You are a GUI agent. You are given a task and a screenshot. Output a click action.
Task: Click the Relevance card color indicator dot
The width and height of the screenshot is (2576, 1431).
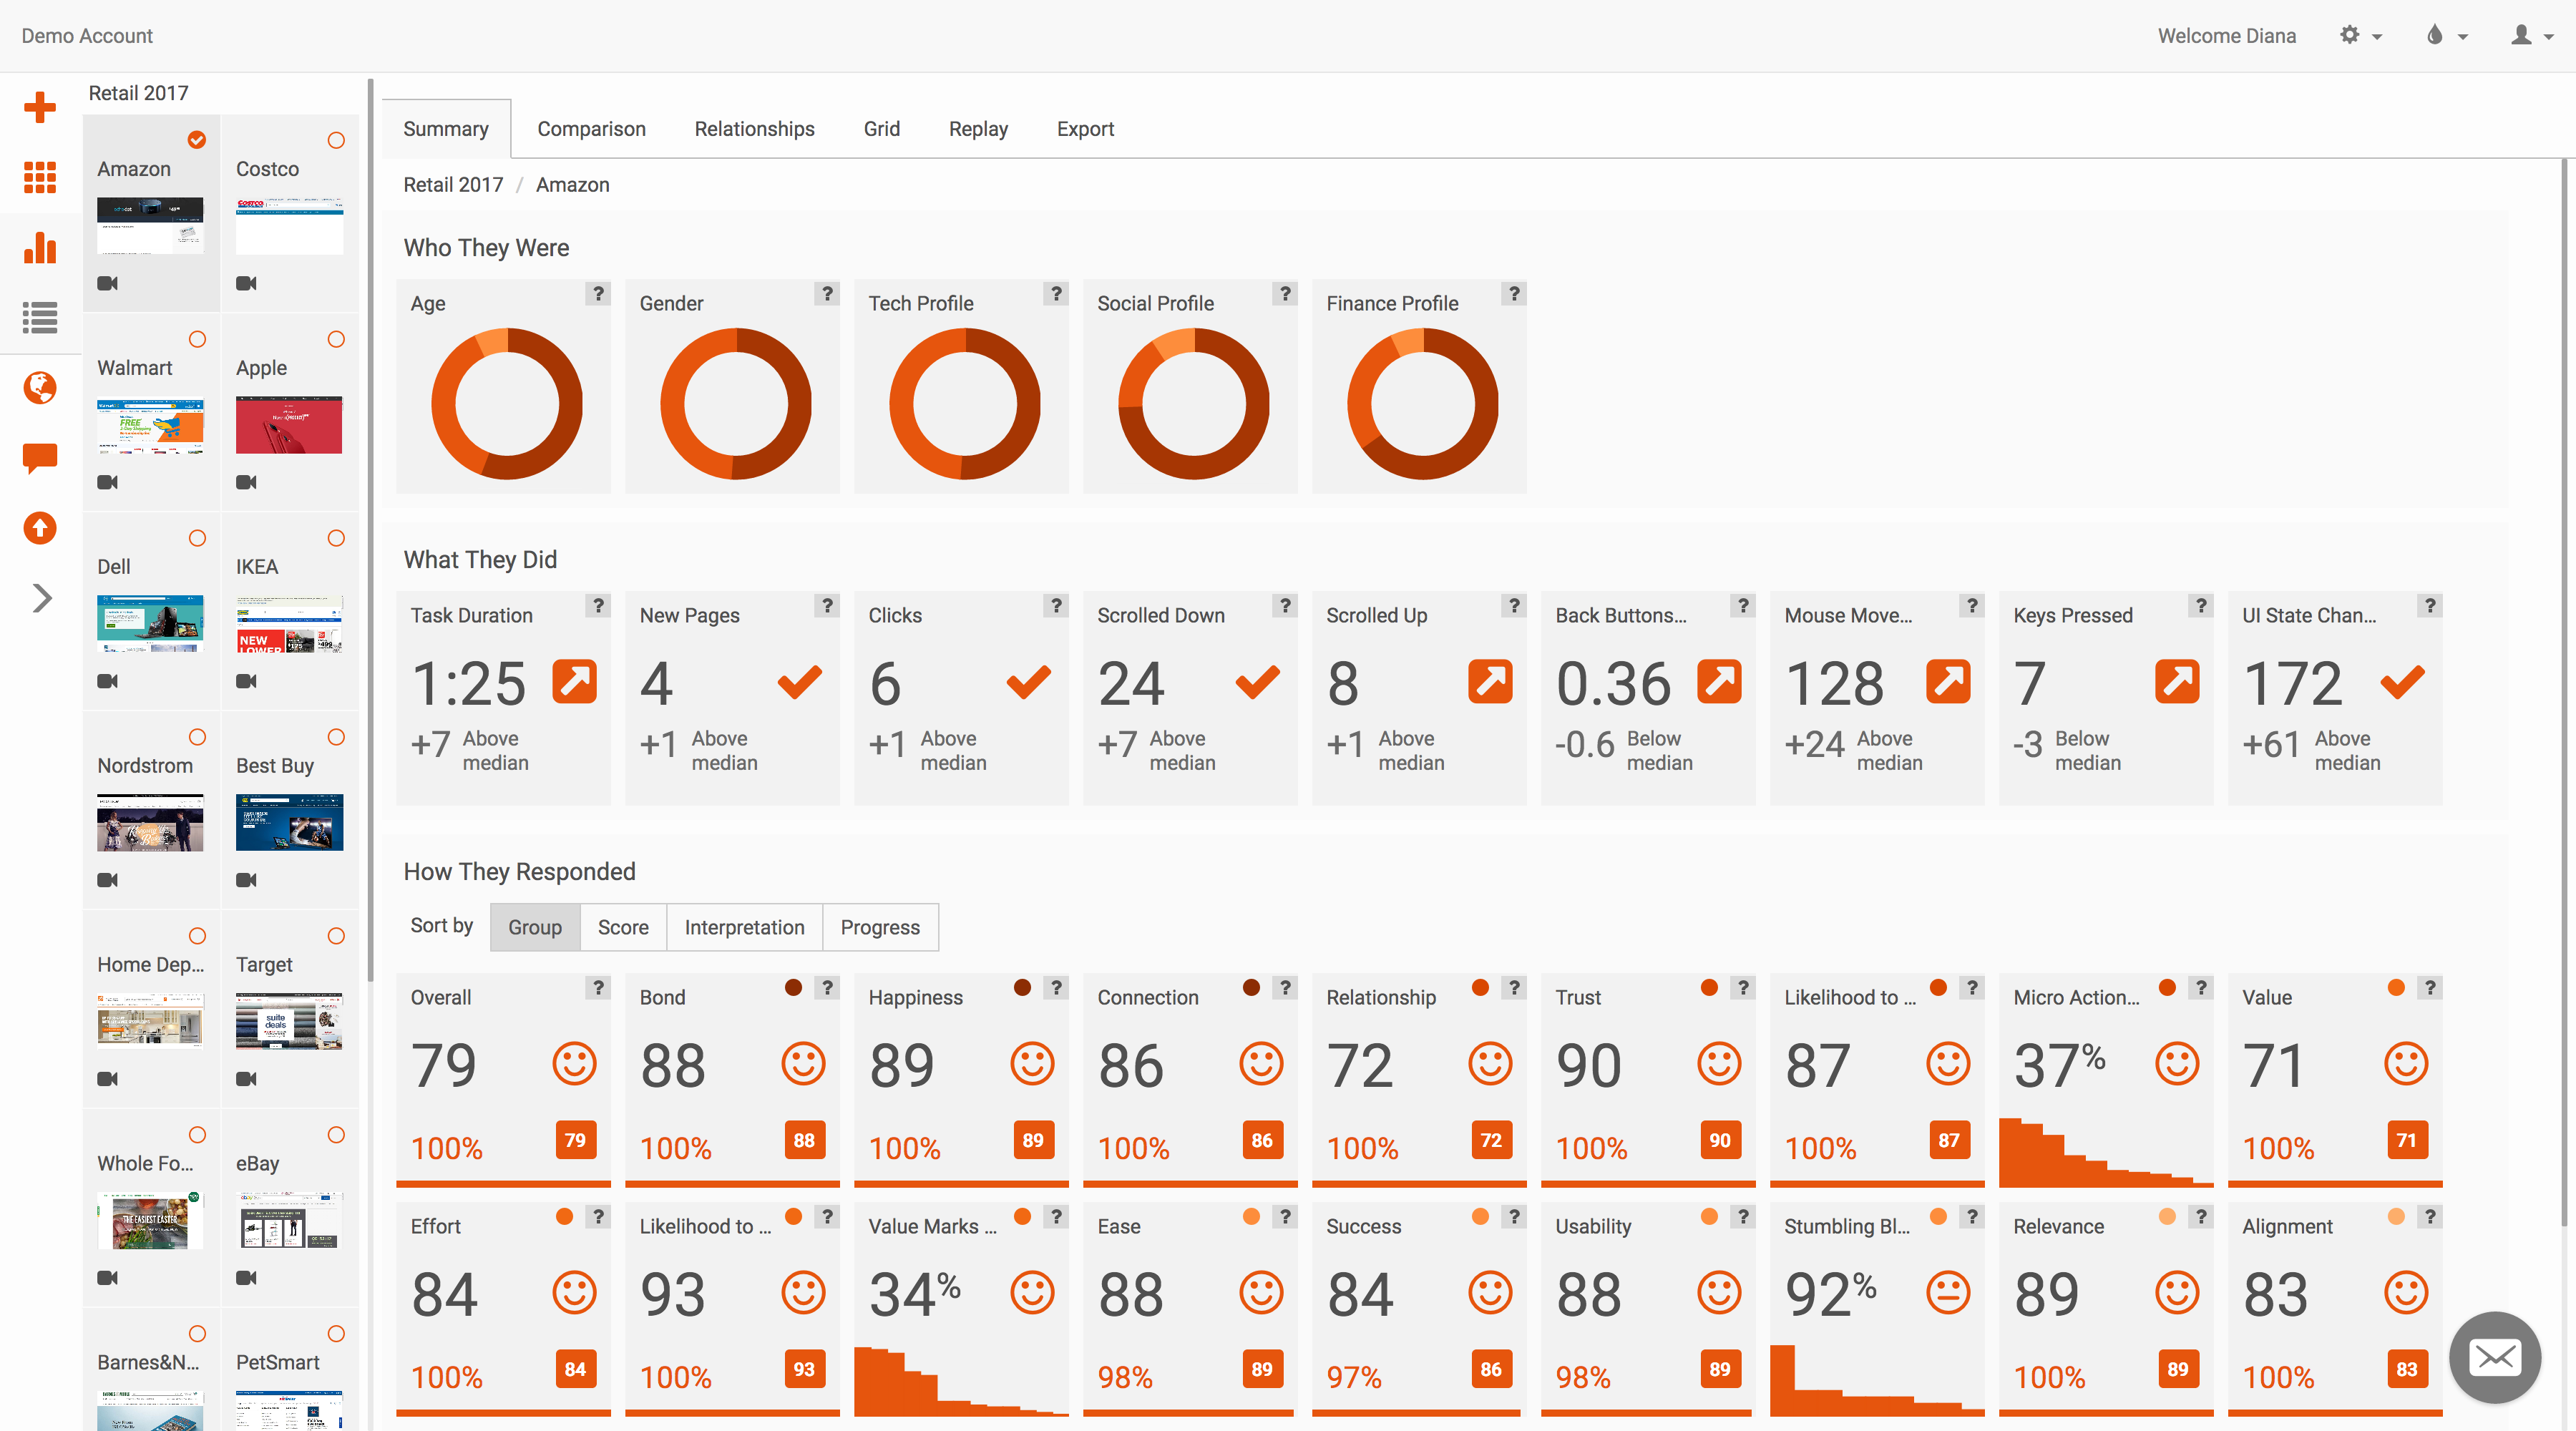[2167, 1216]
